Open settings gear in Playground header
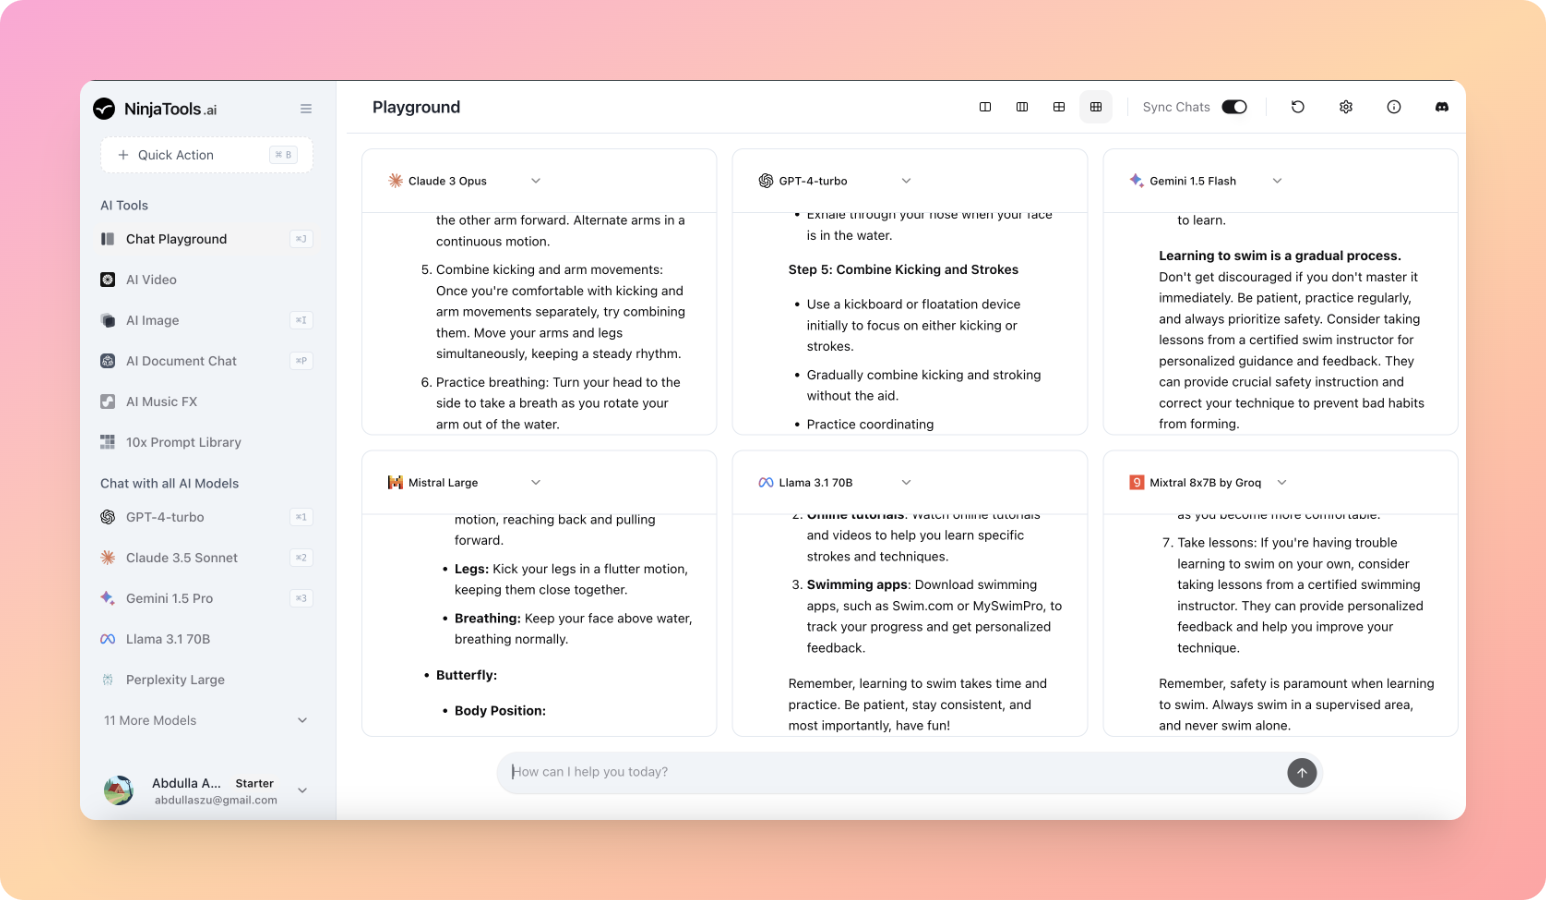1546x900 pixels. coord(1345,107)
